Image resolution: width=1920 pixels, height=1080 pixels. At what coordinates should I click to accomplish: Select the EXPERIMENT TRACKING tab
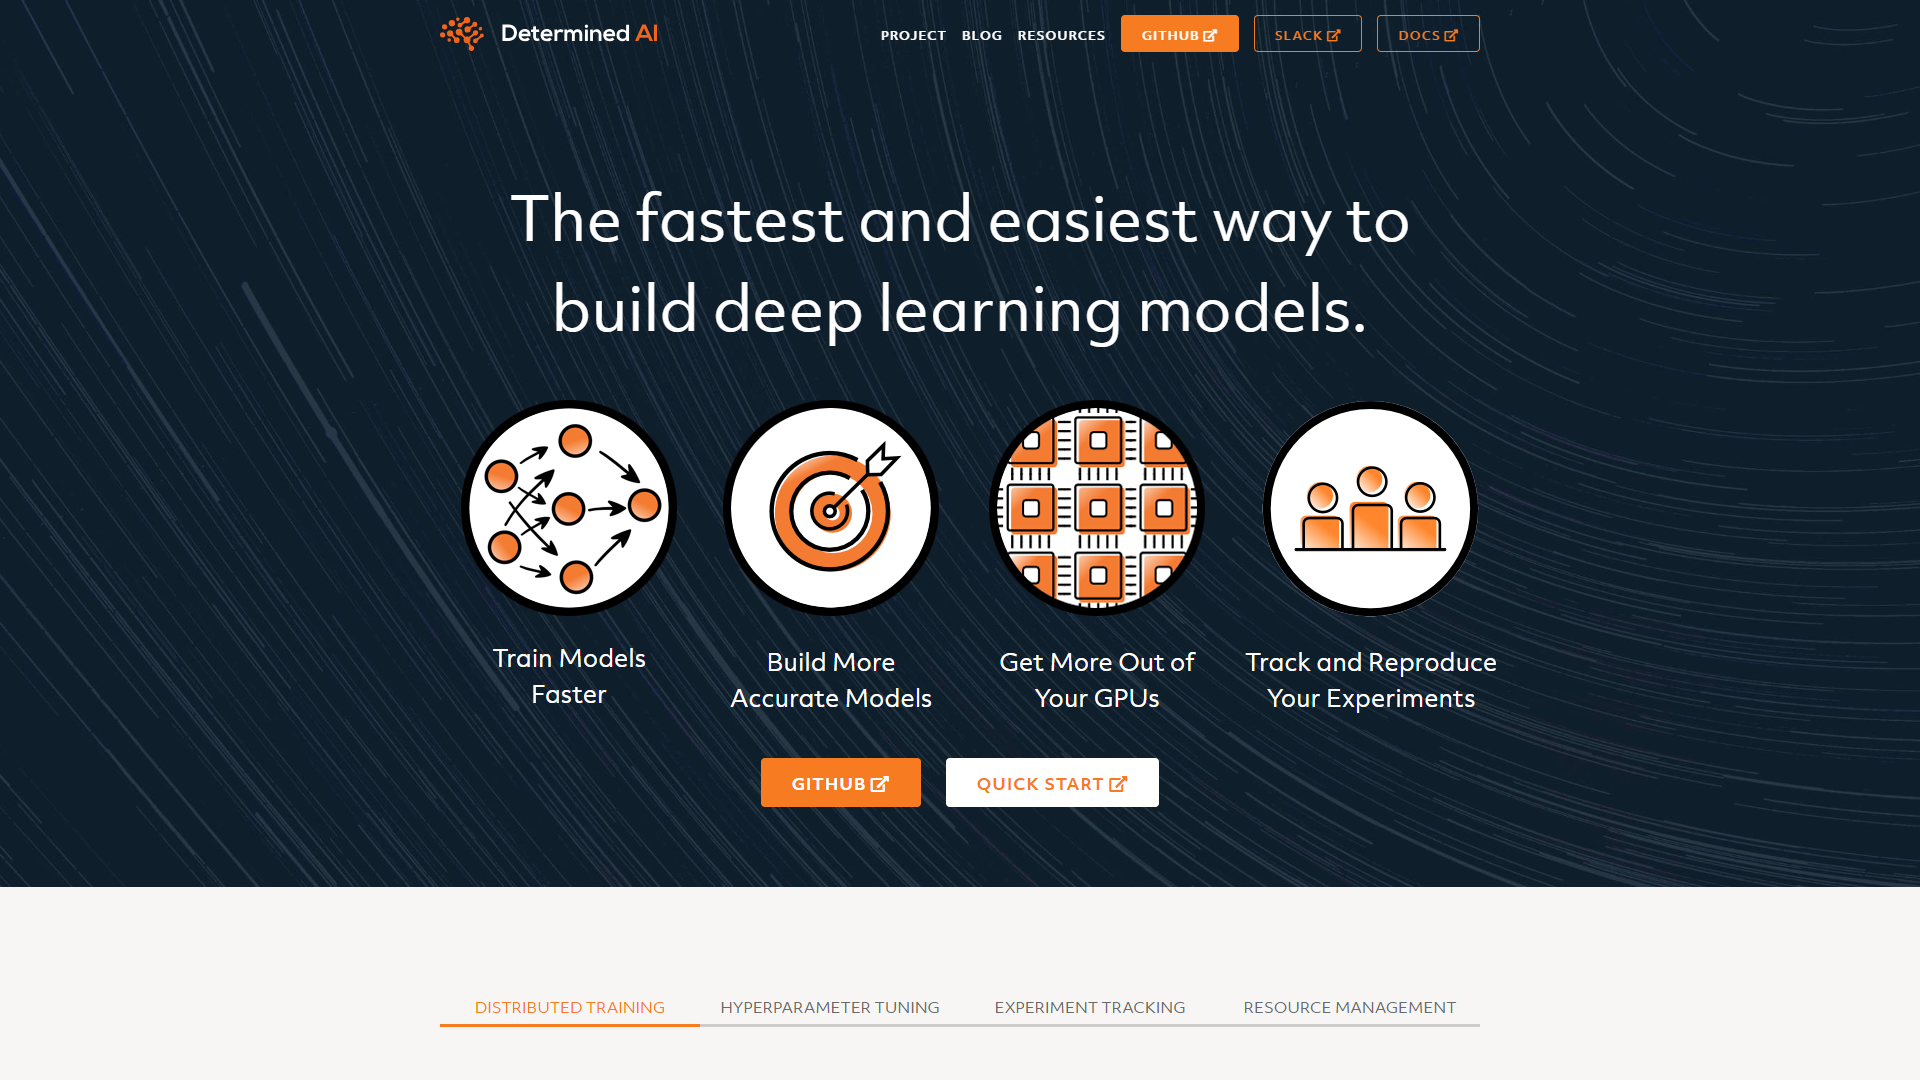point(1089,1007)
